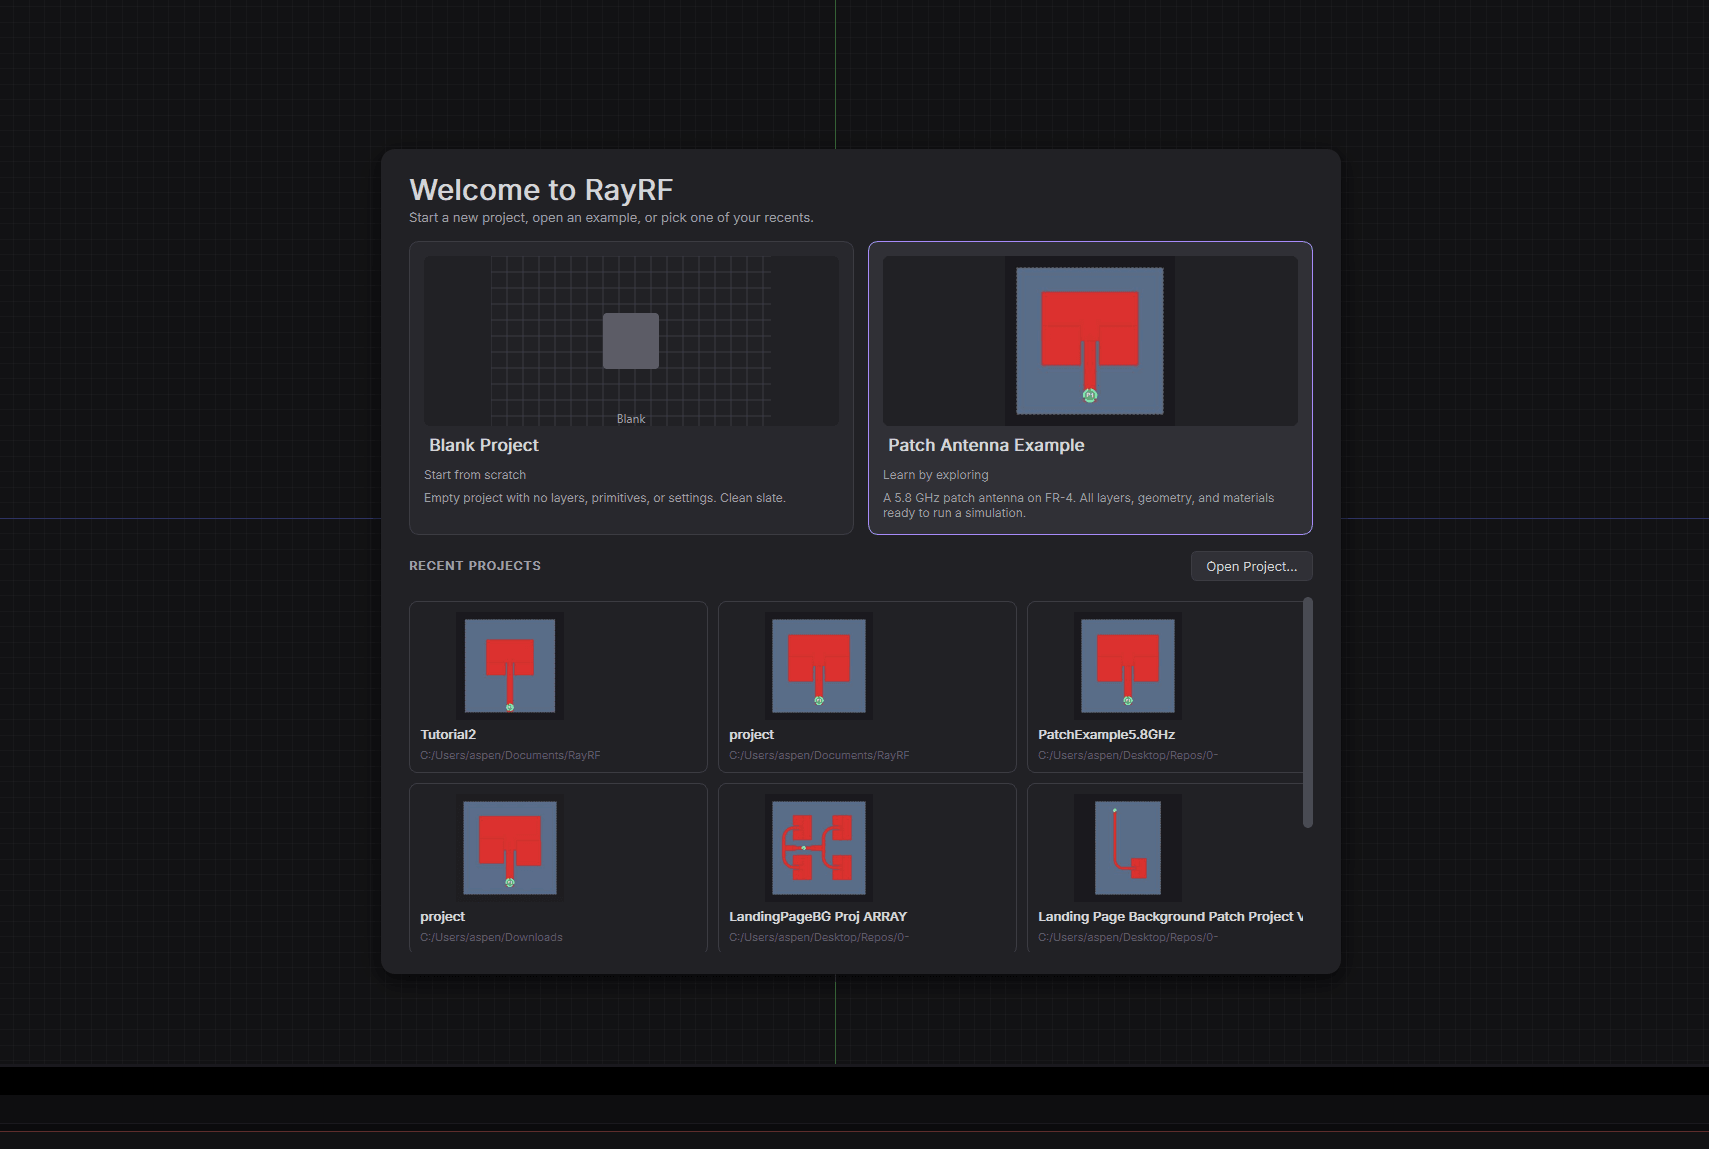Screen dimensions: 1709x1149
Task: Click the 5.8 GHz patch antenna description
Action: (1079, 505)
